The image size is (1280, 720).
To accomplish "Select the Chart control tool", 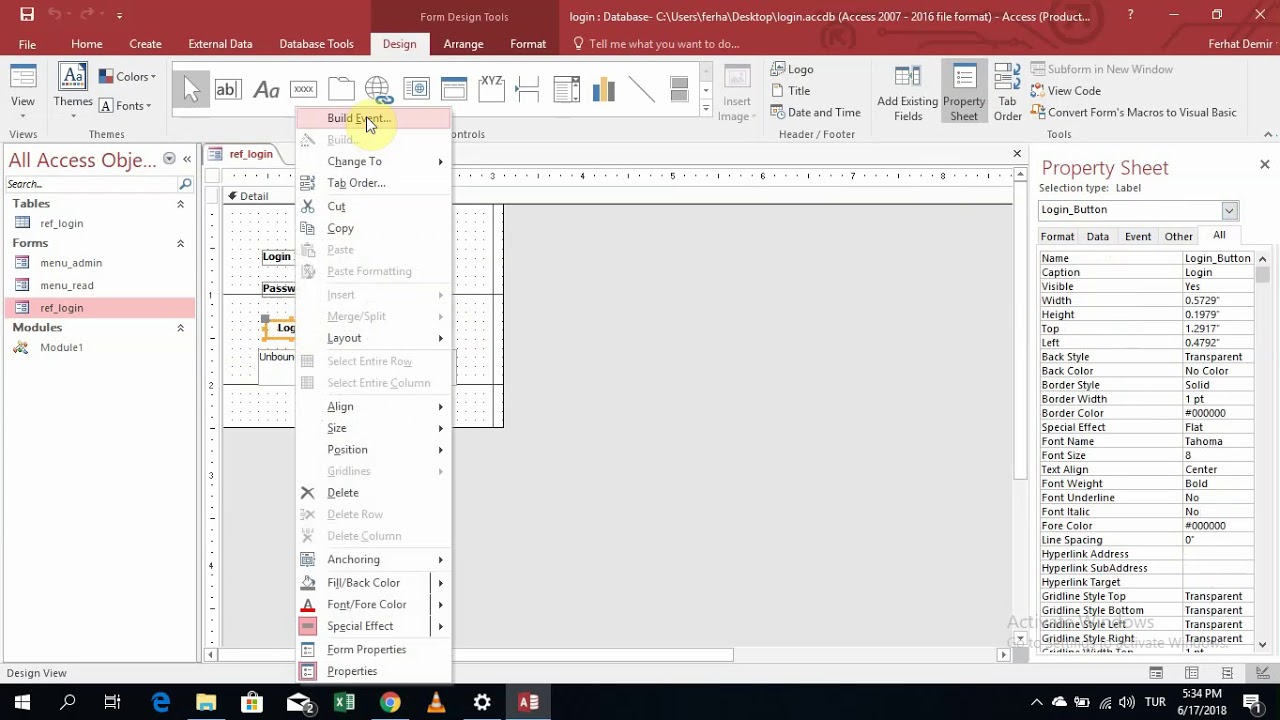I will coord(603,89).
